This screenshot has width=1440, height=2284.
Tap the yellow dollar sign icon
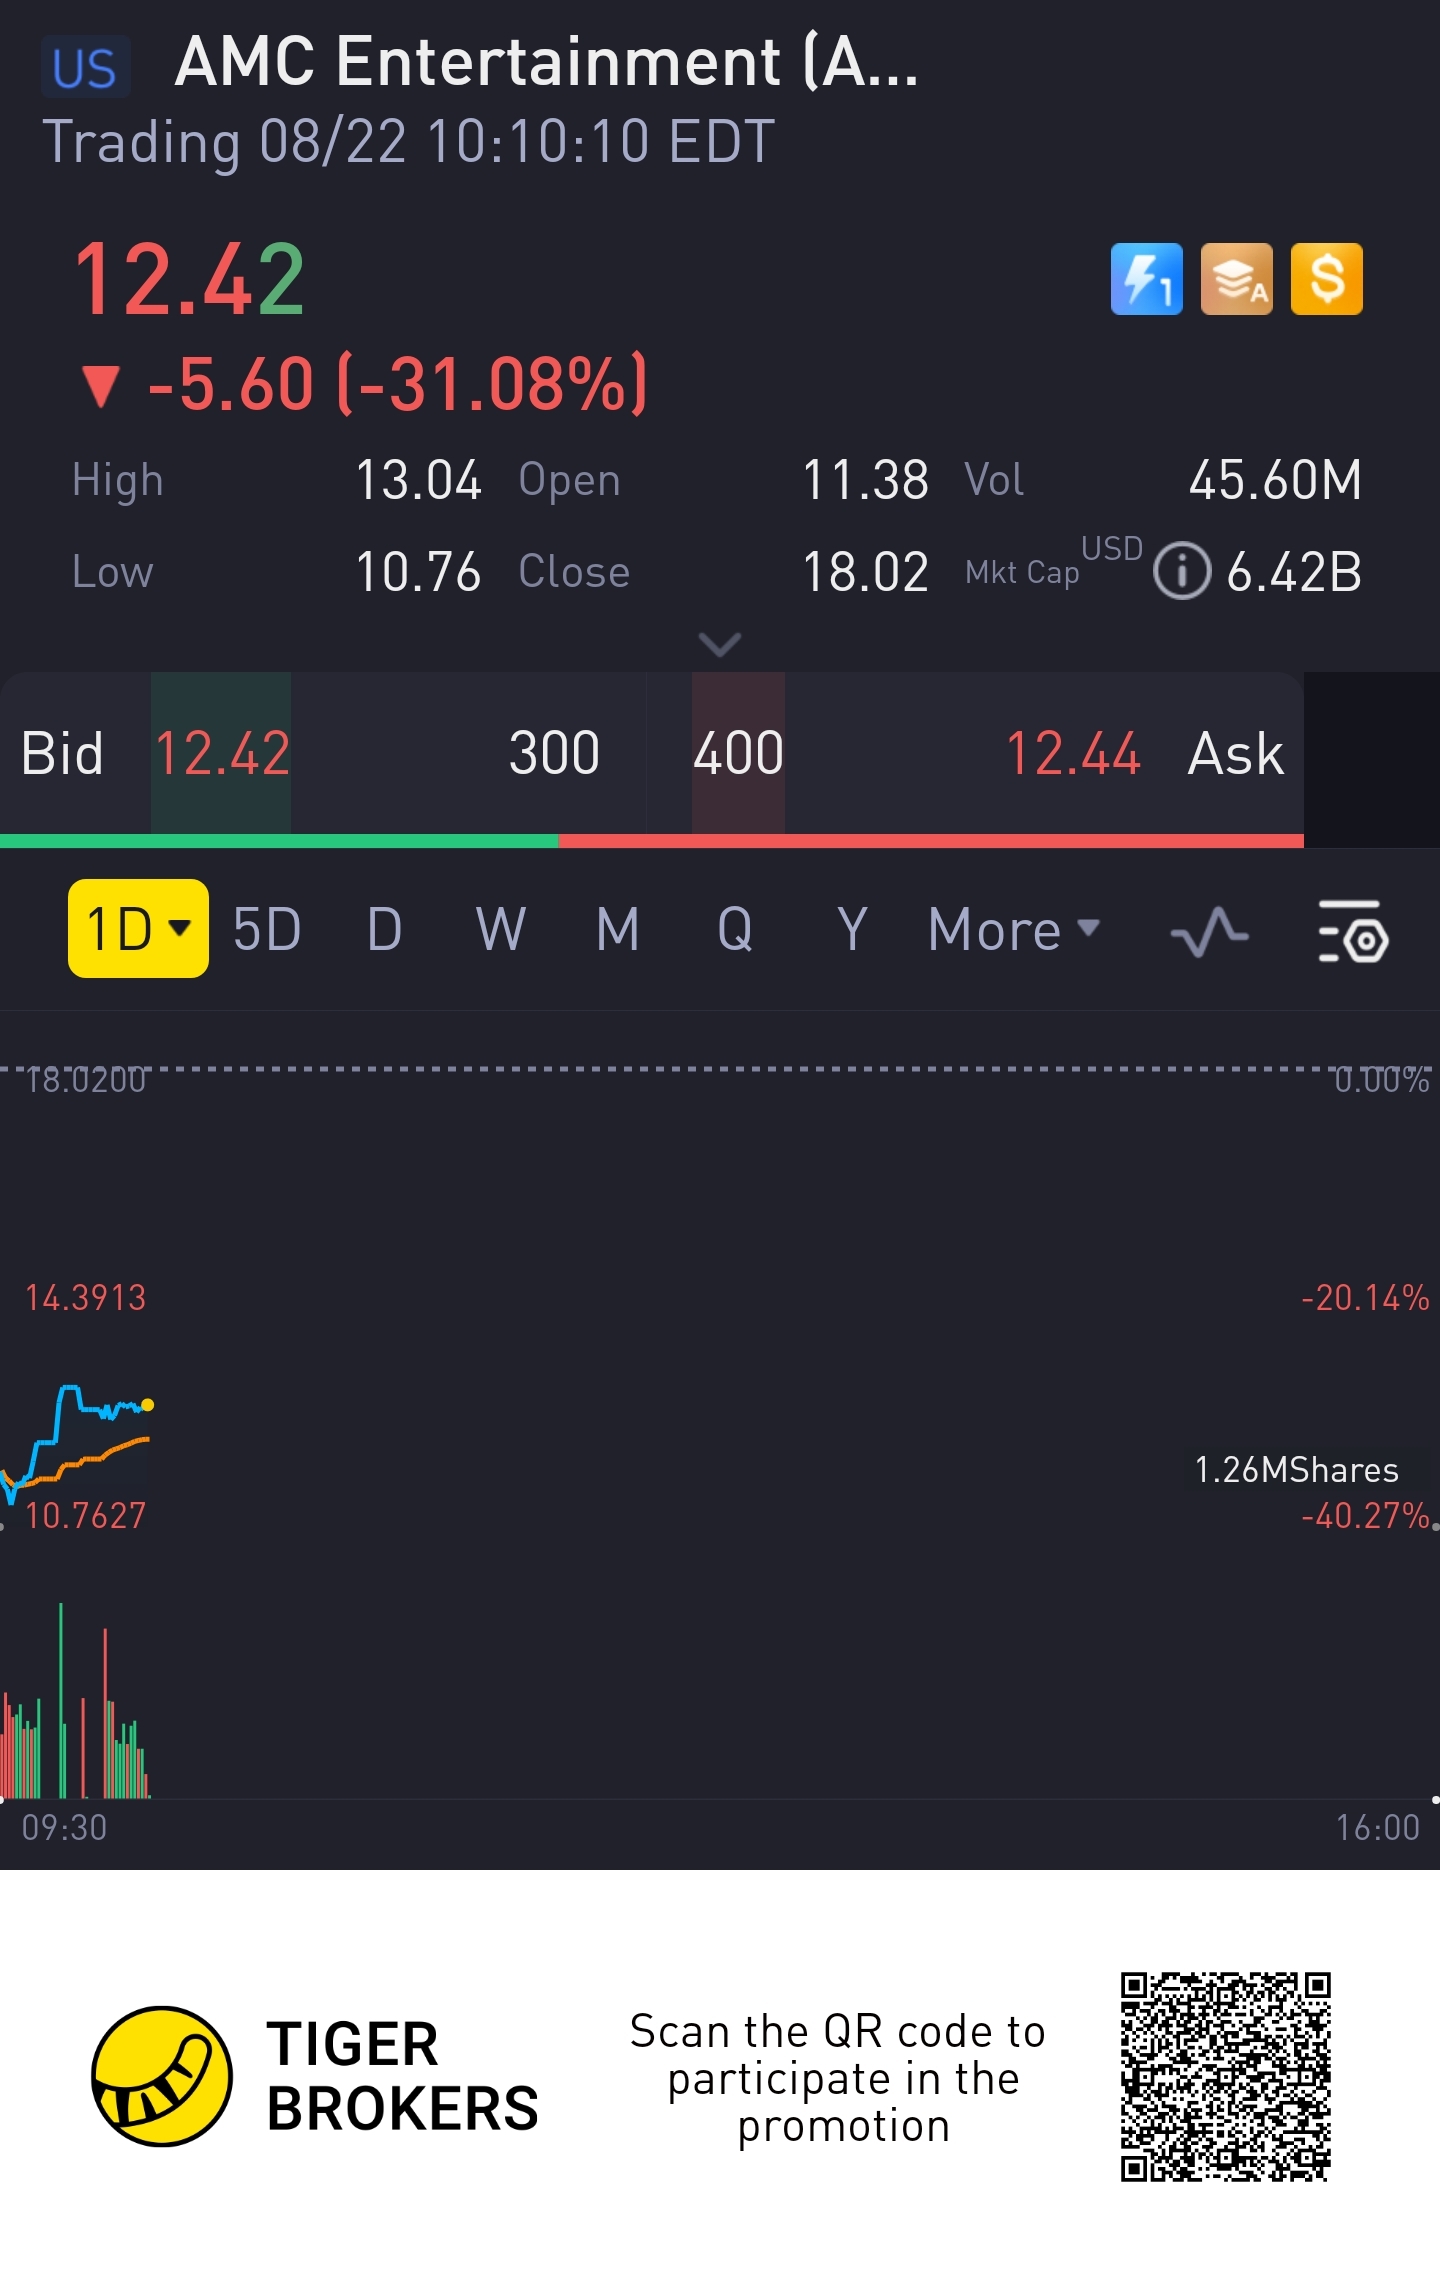(x=1326, y=279)
